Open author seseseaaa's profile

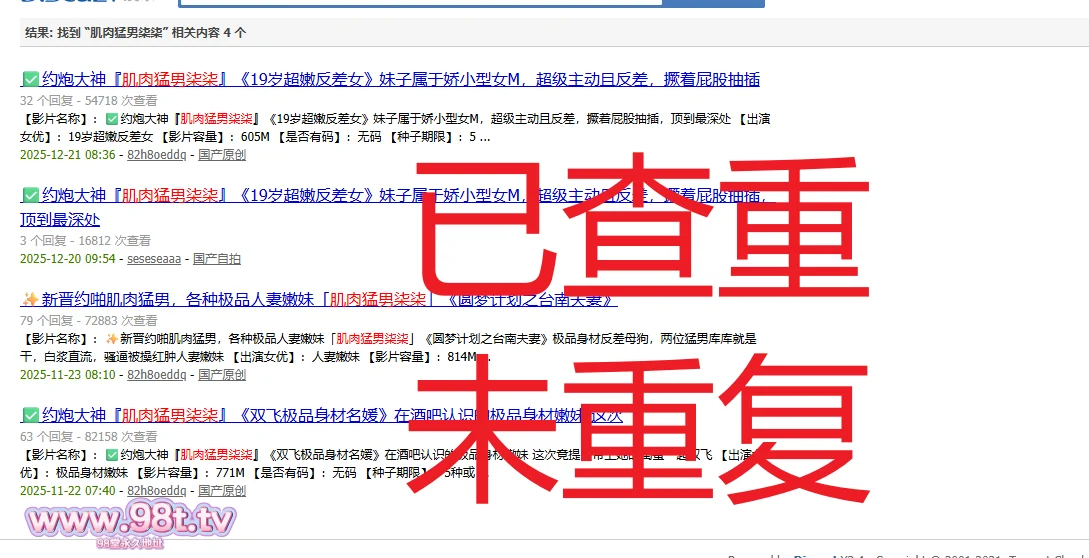pyautogui.click(x=154, y=259)
